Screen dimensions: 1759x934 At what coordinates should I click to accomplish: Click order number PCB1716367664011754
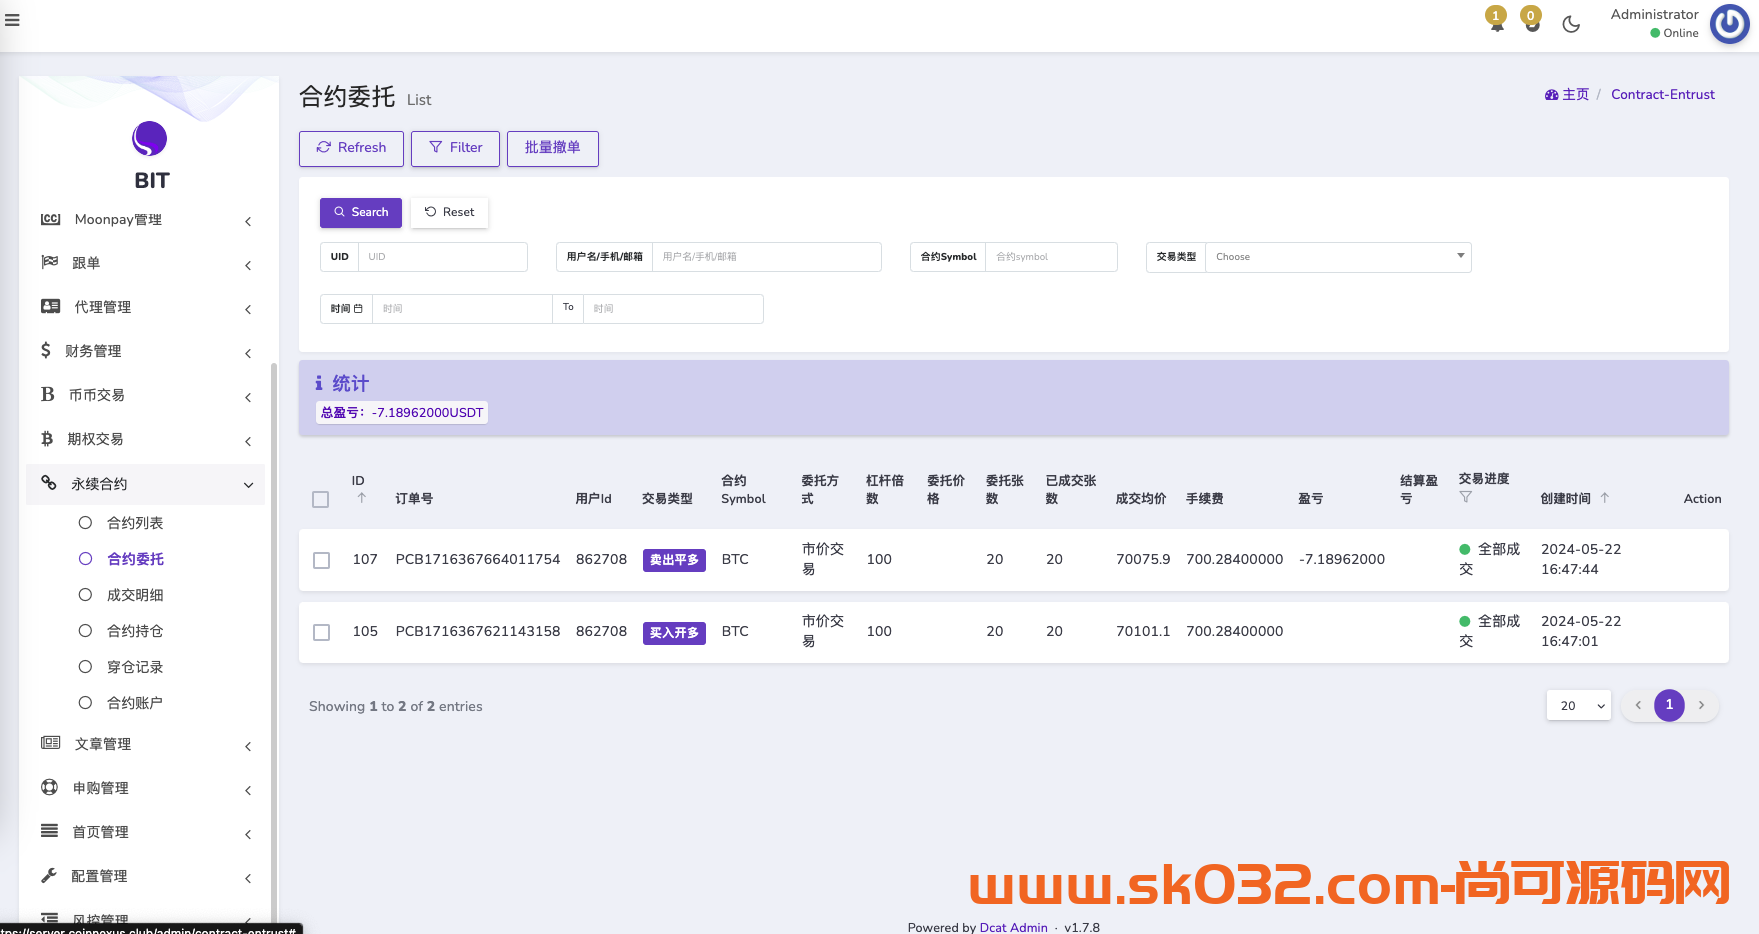(478, 559)
